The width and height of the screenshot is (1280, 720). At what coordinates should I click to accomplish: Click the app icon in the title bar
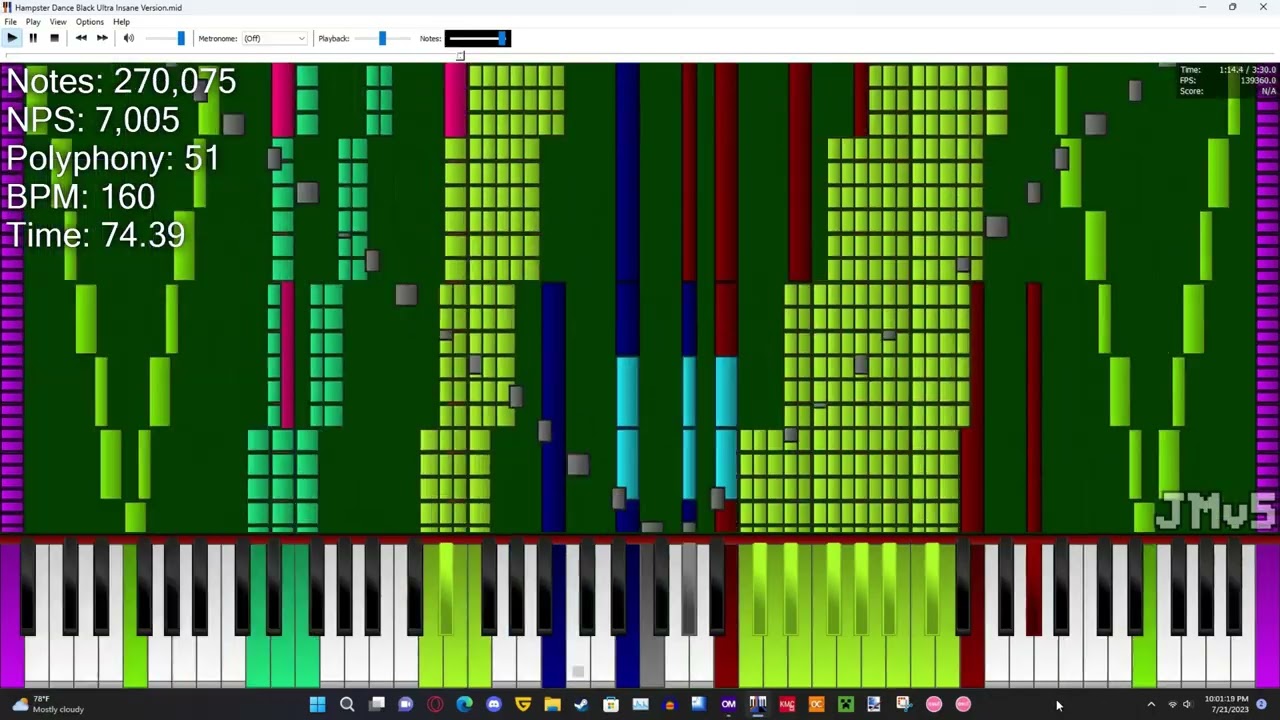tap(8, 7)
